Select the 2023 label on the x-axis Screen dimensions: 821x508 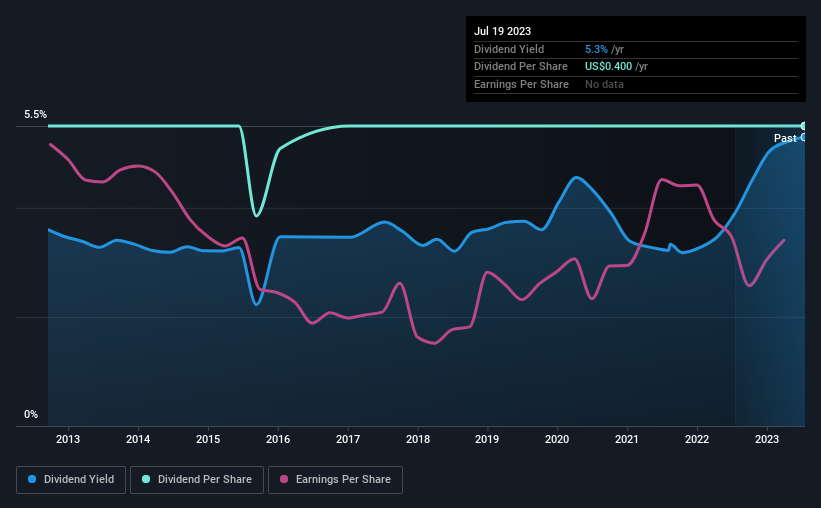(767, 439)
